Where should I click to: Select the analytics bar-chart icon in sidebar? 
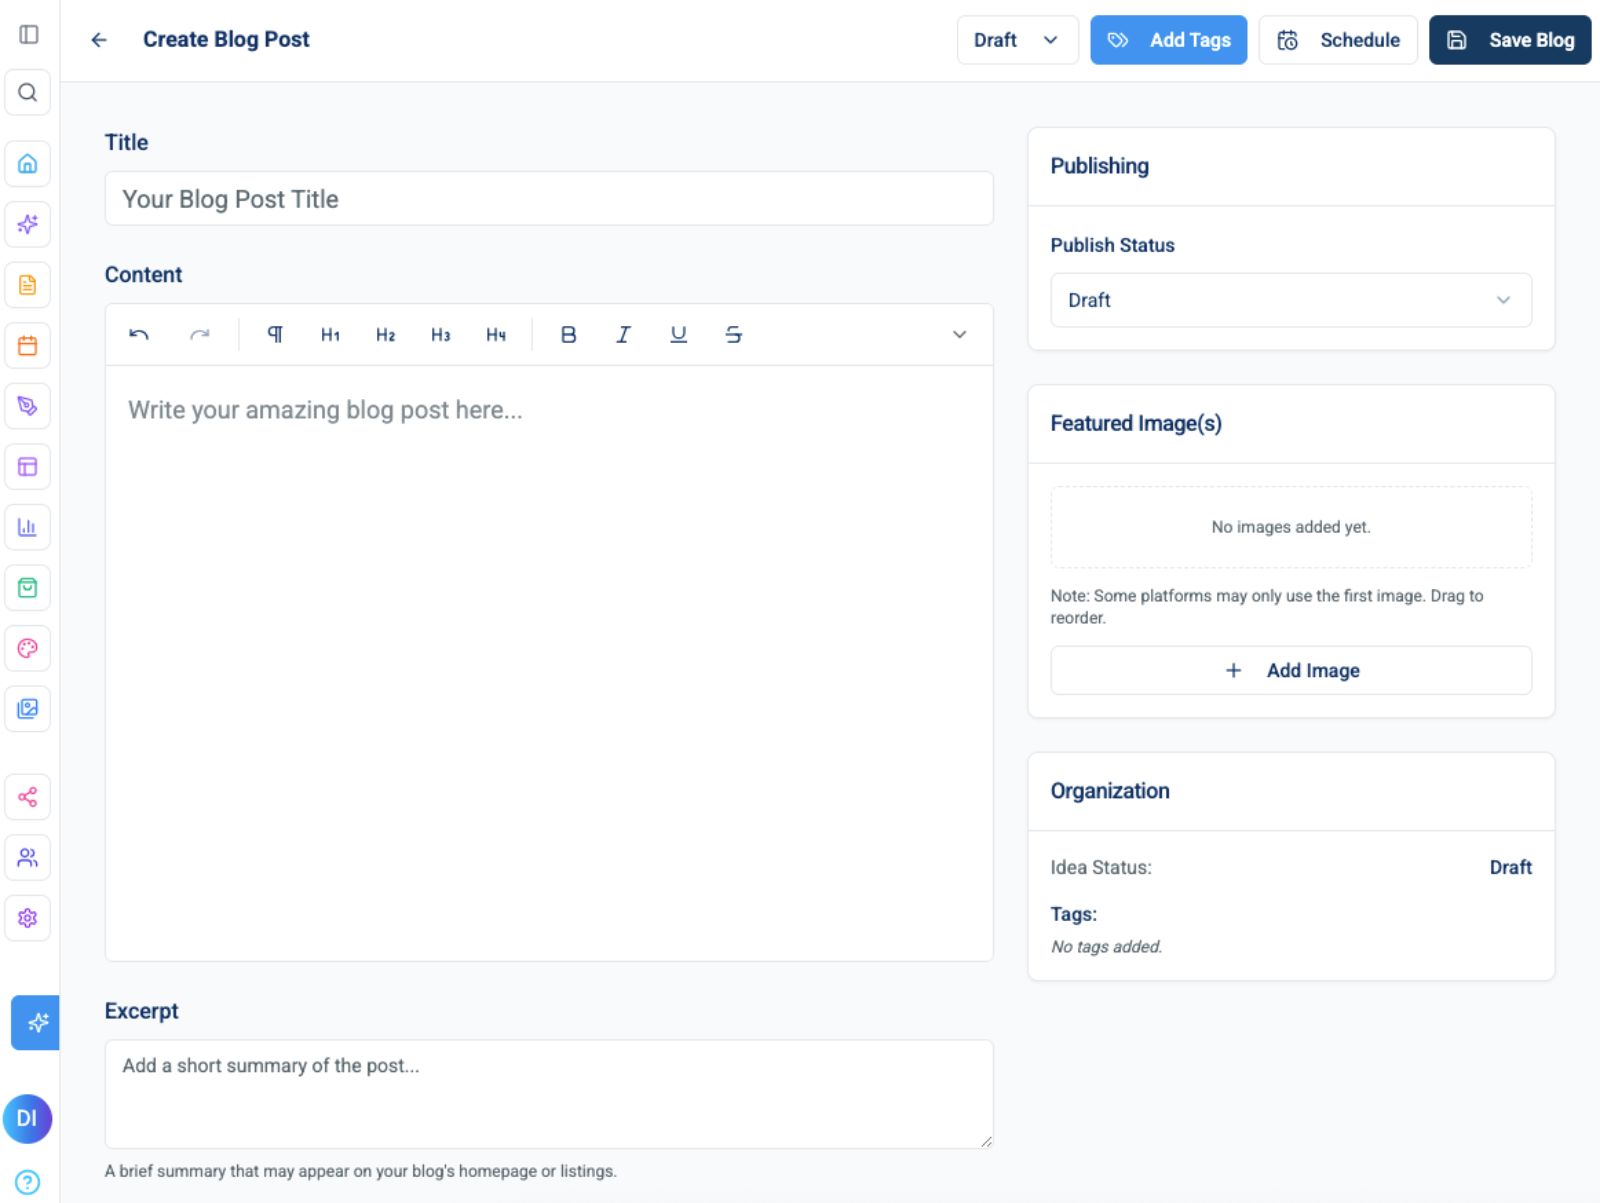point(28,527)
